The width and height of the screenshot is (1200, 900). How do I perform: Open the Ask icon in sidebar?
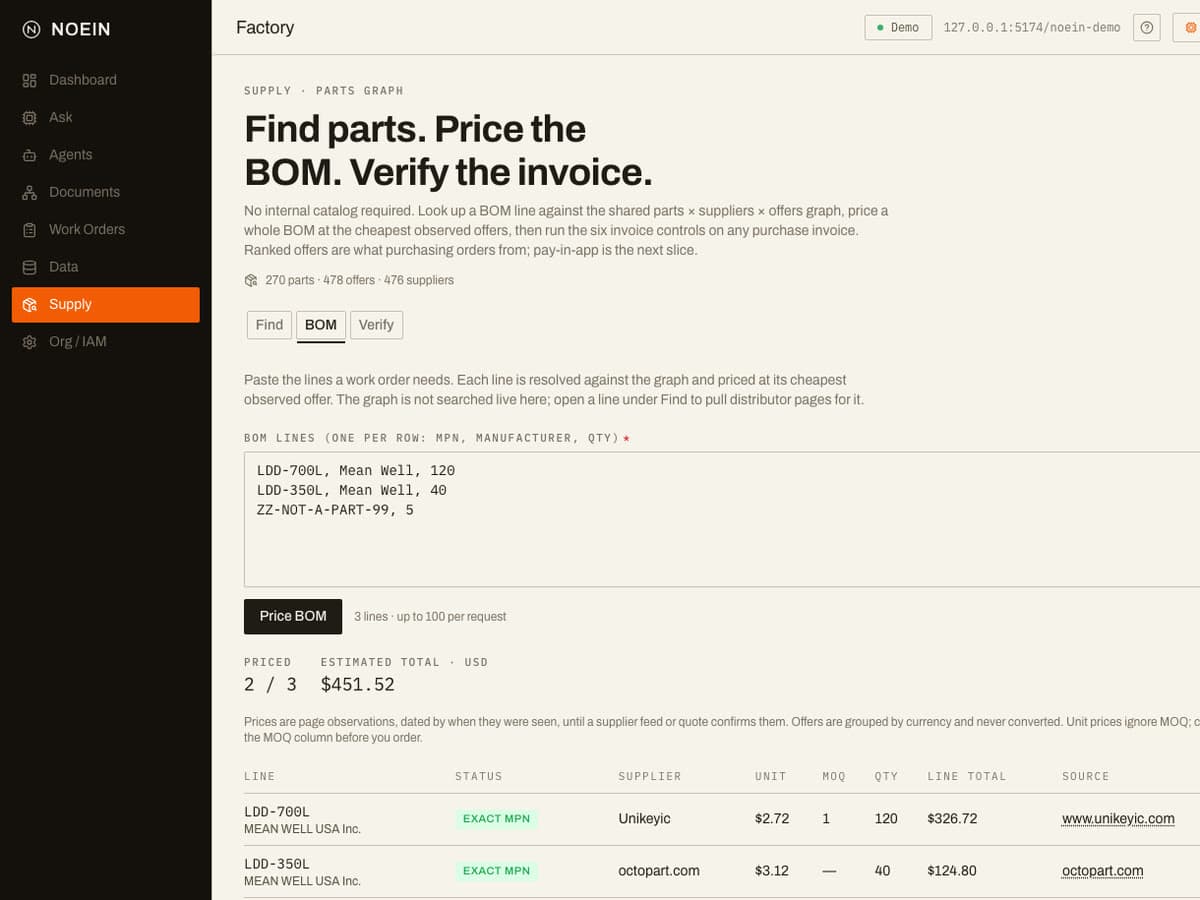(29, 117)
